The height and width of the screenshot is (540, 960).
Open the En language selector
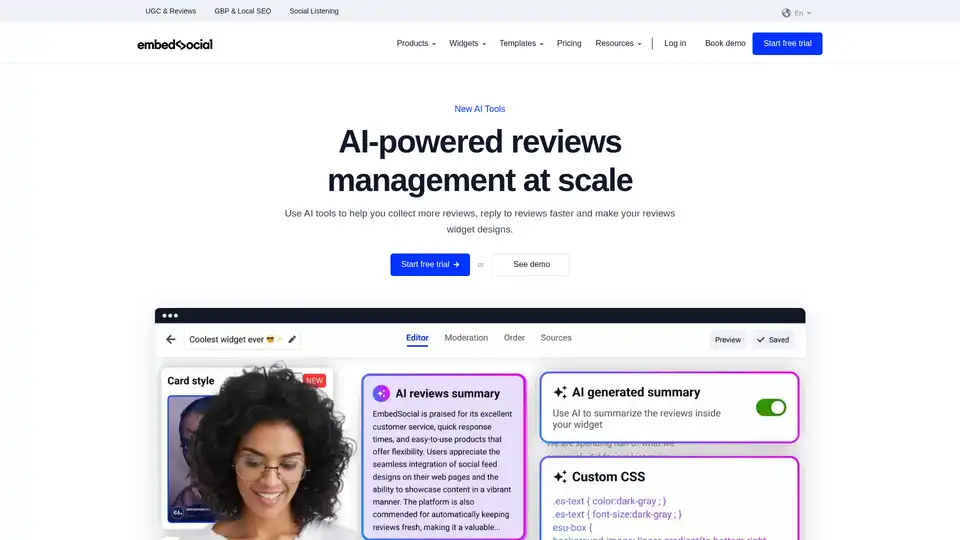pos(802,13)
